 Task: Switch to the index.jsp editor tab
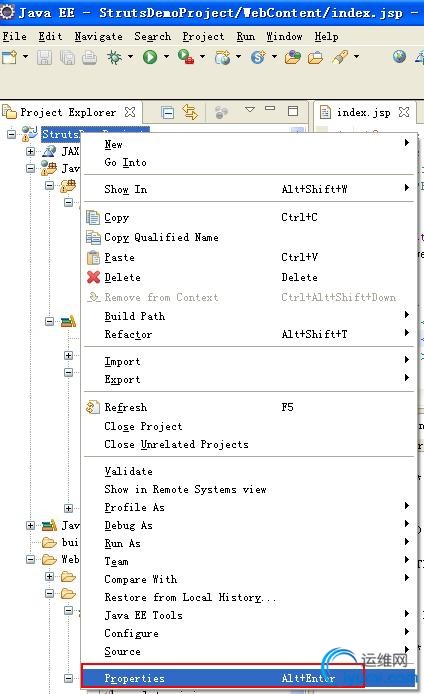[364, 112]
